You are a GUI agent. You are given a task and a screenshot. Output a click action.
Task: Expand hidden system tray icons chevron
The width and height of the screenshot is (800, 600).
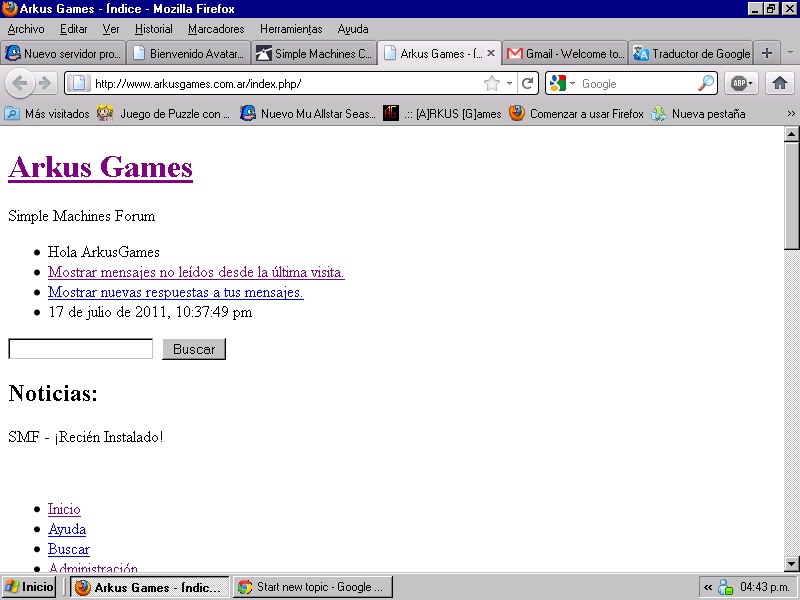[x=708, y=587]
